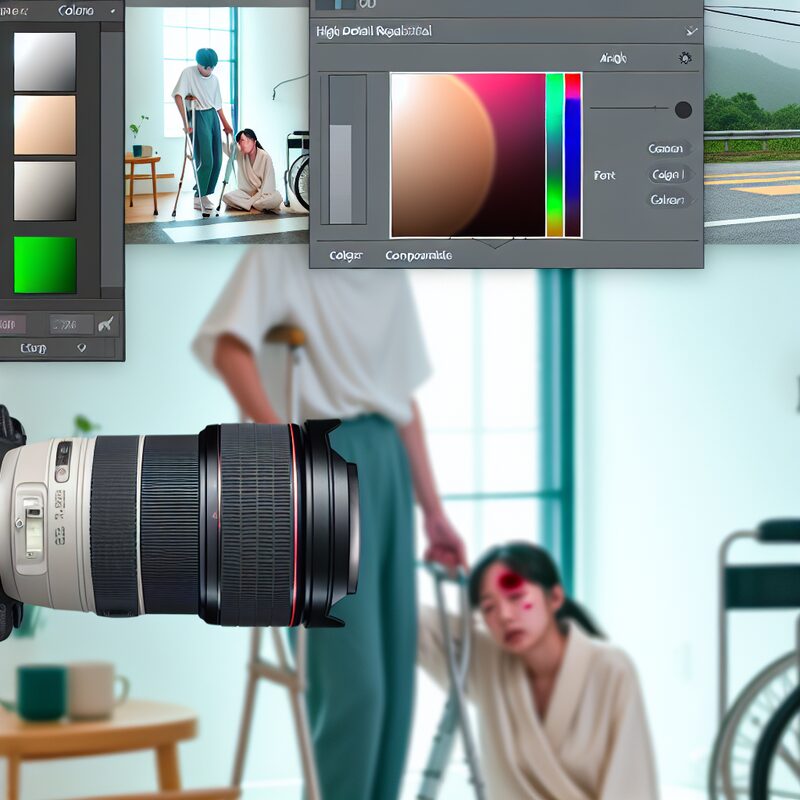Click the round knob on the horizontal slider

coord(683,109)
